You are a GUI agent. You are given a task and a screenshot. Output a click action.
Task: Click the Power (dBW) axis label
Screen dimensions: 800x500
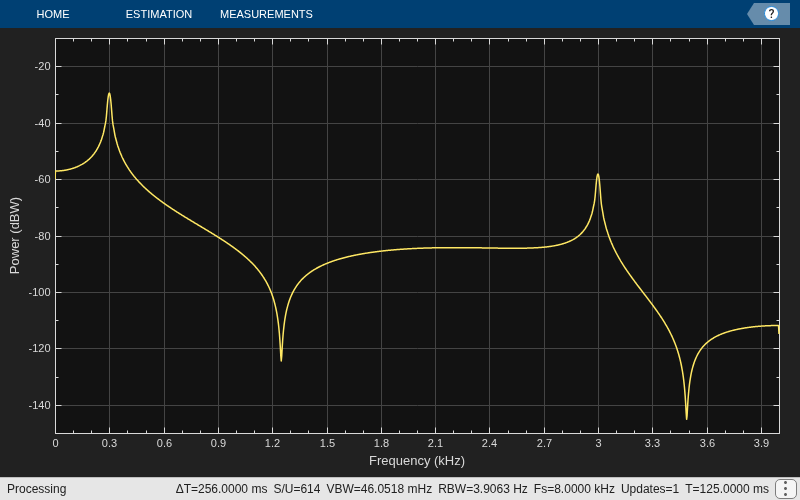pyautogui.click(x=15, y=236)
